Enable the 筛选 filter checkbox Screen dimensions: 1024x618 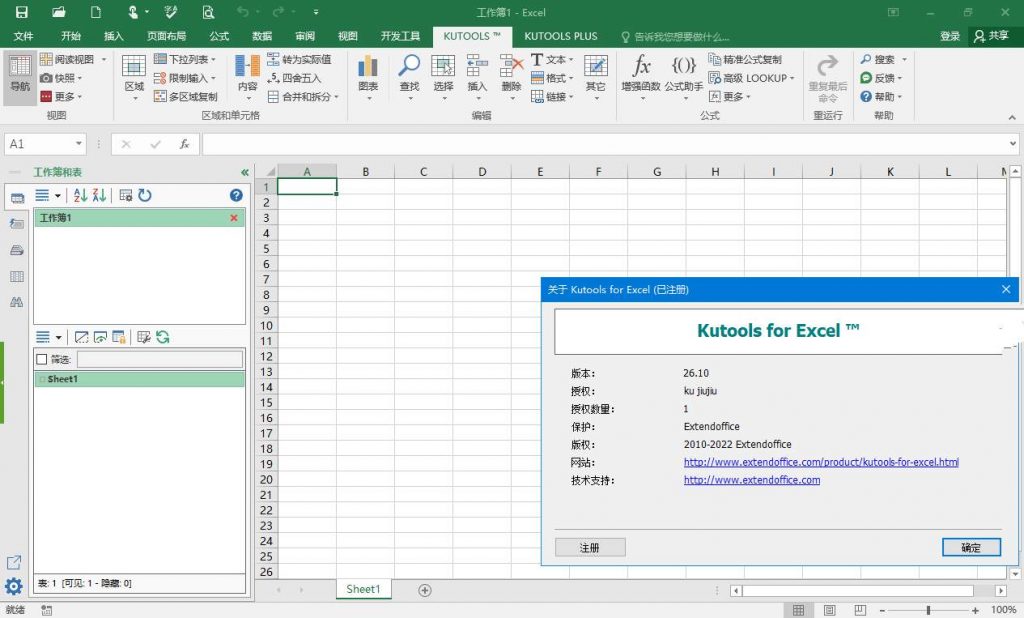point(41,359)
